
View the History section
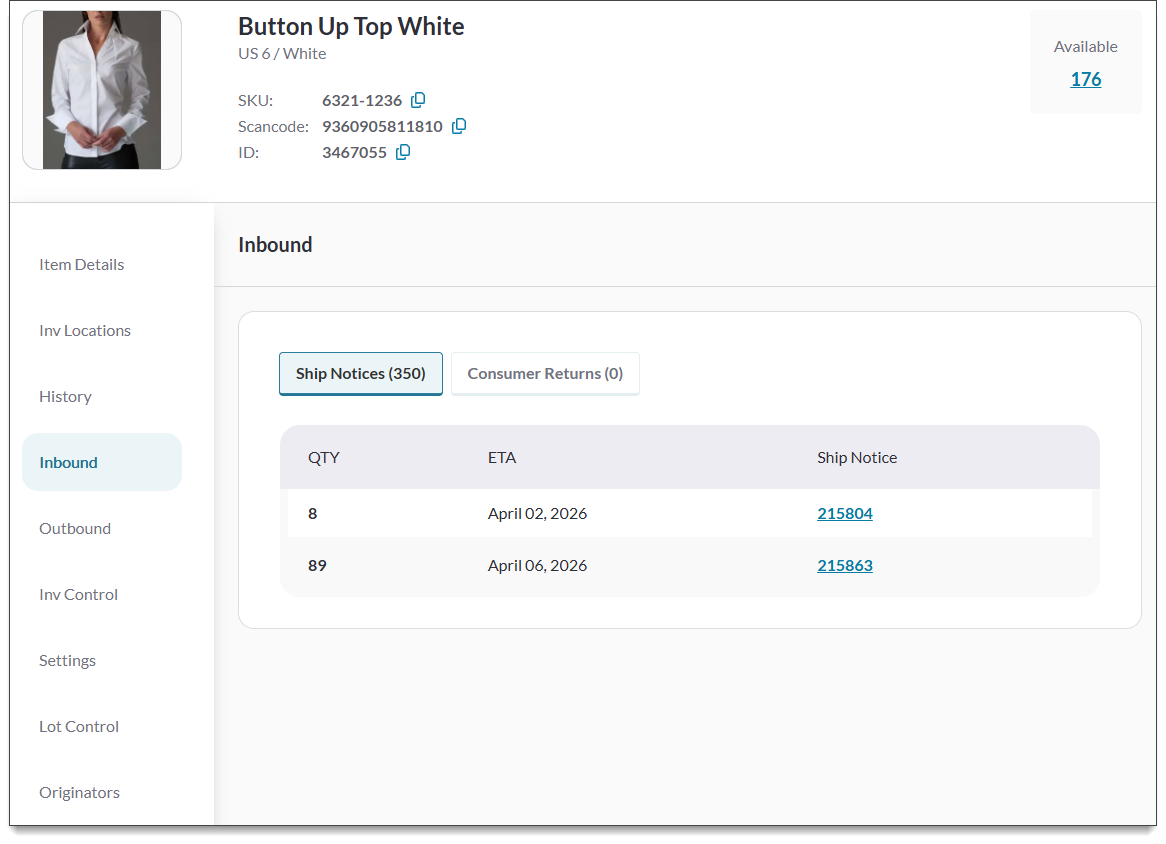[x=65, y=396]
